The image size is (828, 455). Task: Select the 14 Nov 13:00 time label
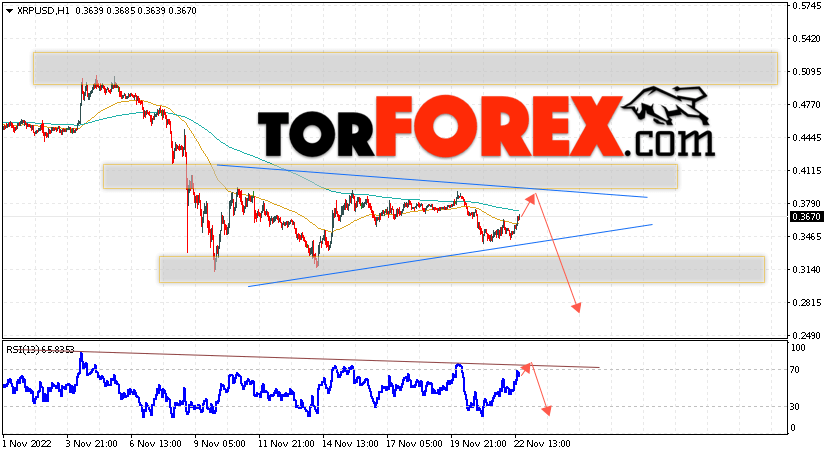click(x=350, y=444)
